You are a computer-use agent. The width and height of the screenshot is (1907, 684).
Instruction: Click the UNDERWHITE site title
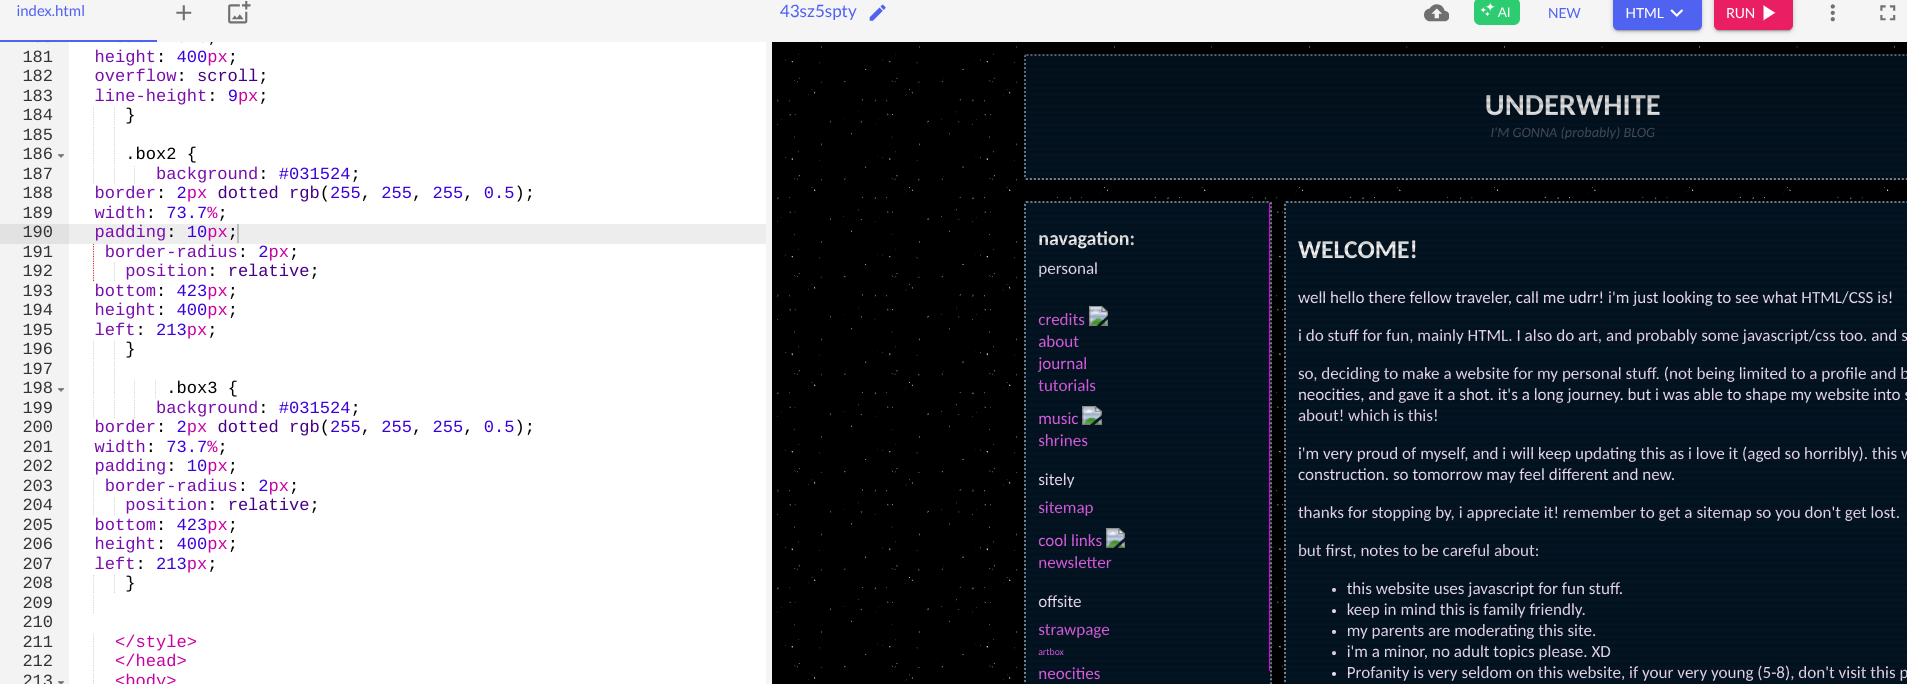(x=1572, y=105)
